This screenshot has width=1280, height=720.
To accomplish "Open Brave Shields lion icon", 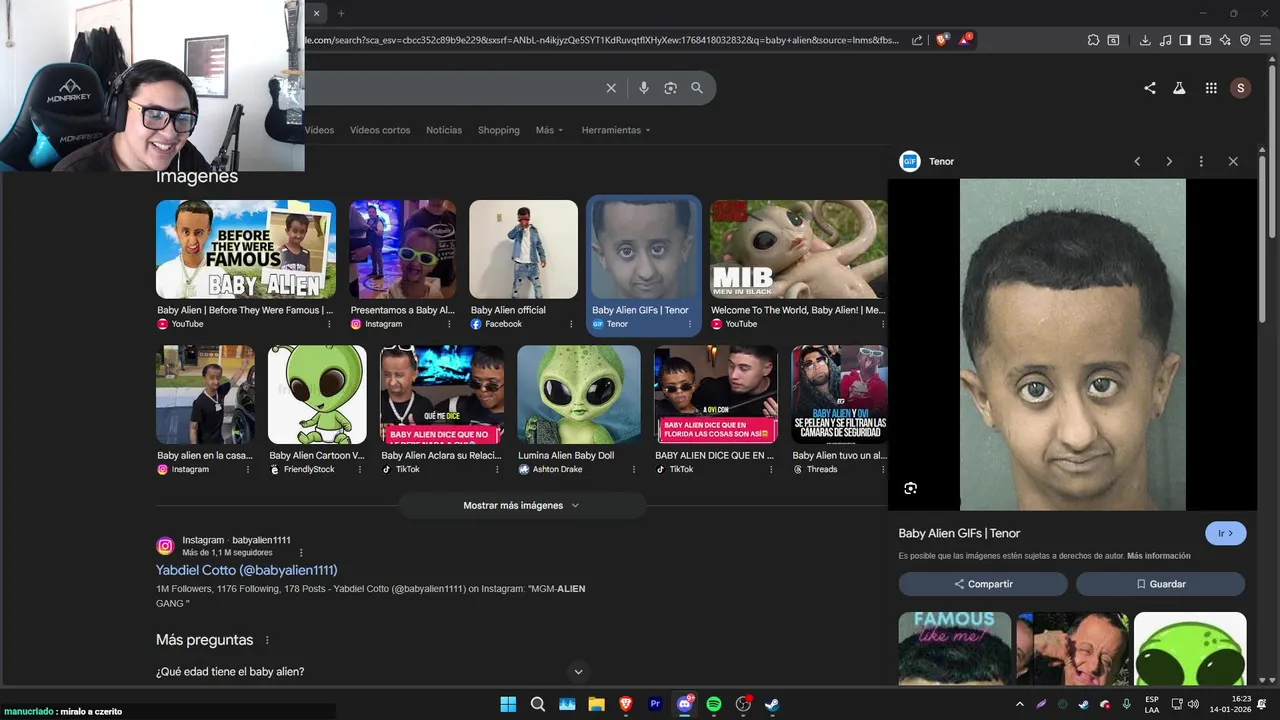I will point(942,40).
